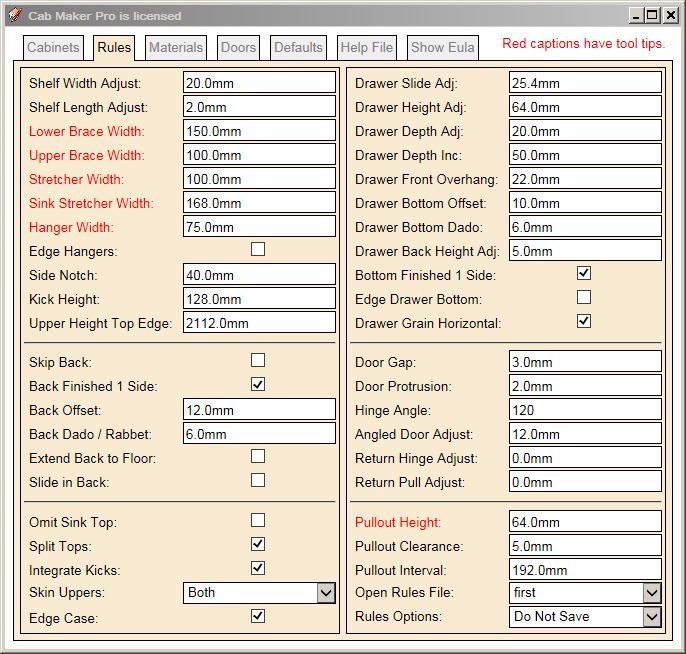Click the Cab Maker Pro title bar icon
Screen dimensions: 686x654
[x=14, y=15]
